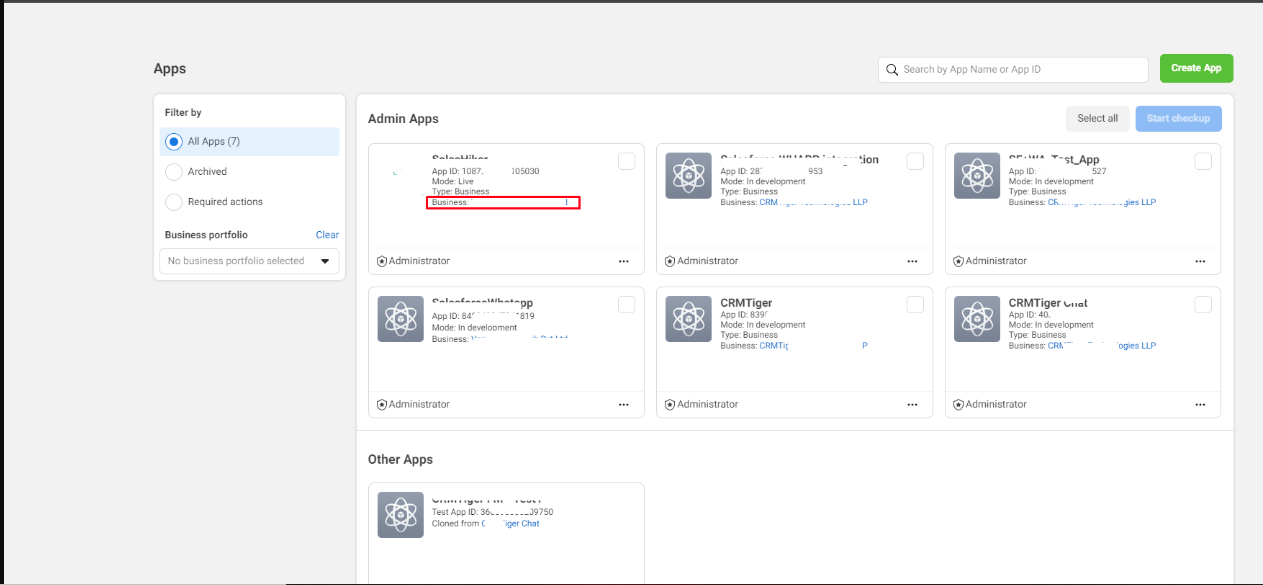Viewport: 1263px width, 585px height.
Task: Focus the Search by App Name or App ID field
Action: point(1013,70)
